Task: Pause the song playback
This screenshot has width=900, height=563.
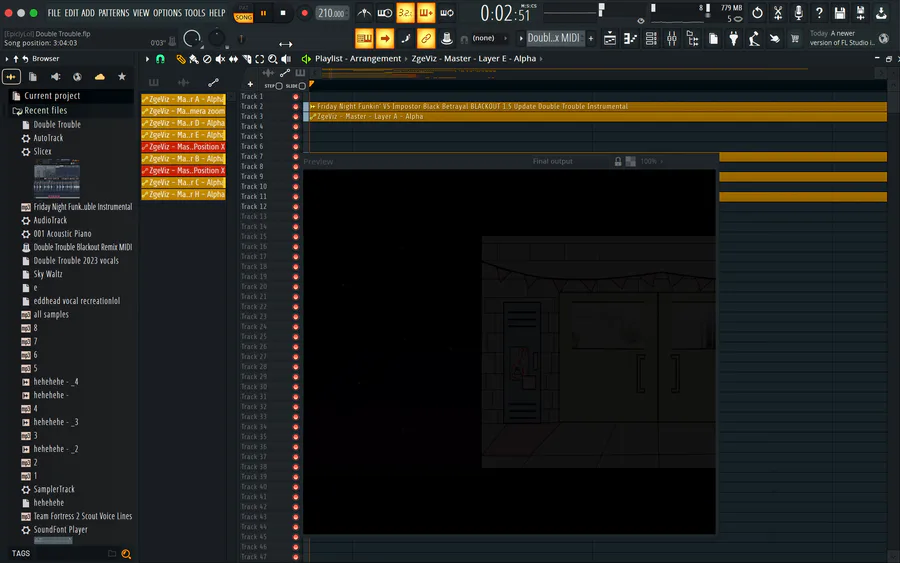Action: 263,13
